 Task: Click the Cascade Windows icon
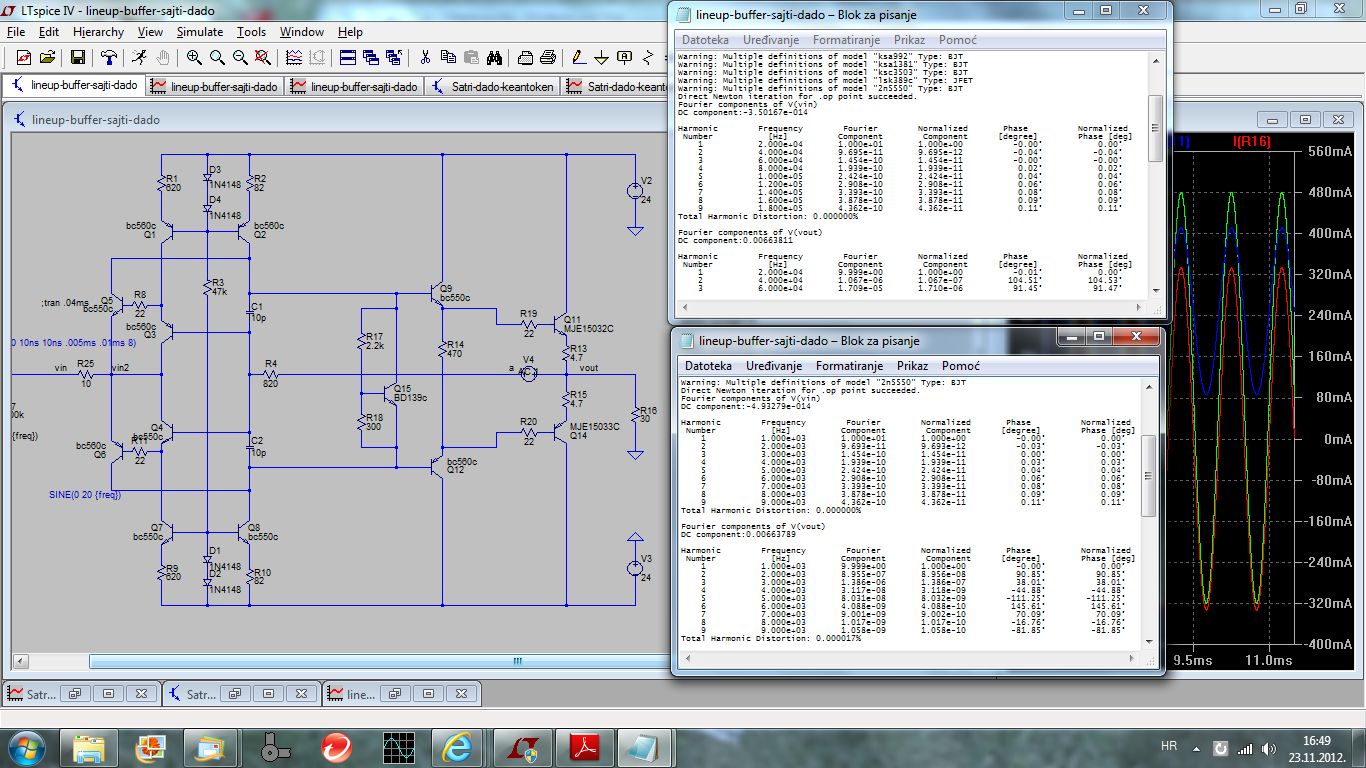point(370,57)
